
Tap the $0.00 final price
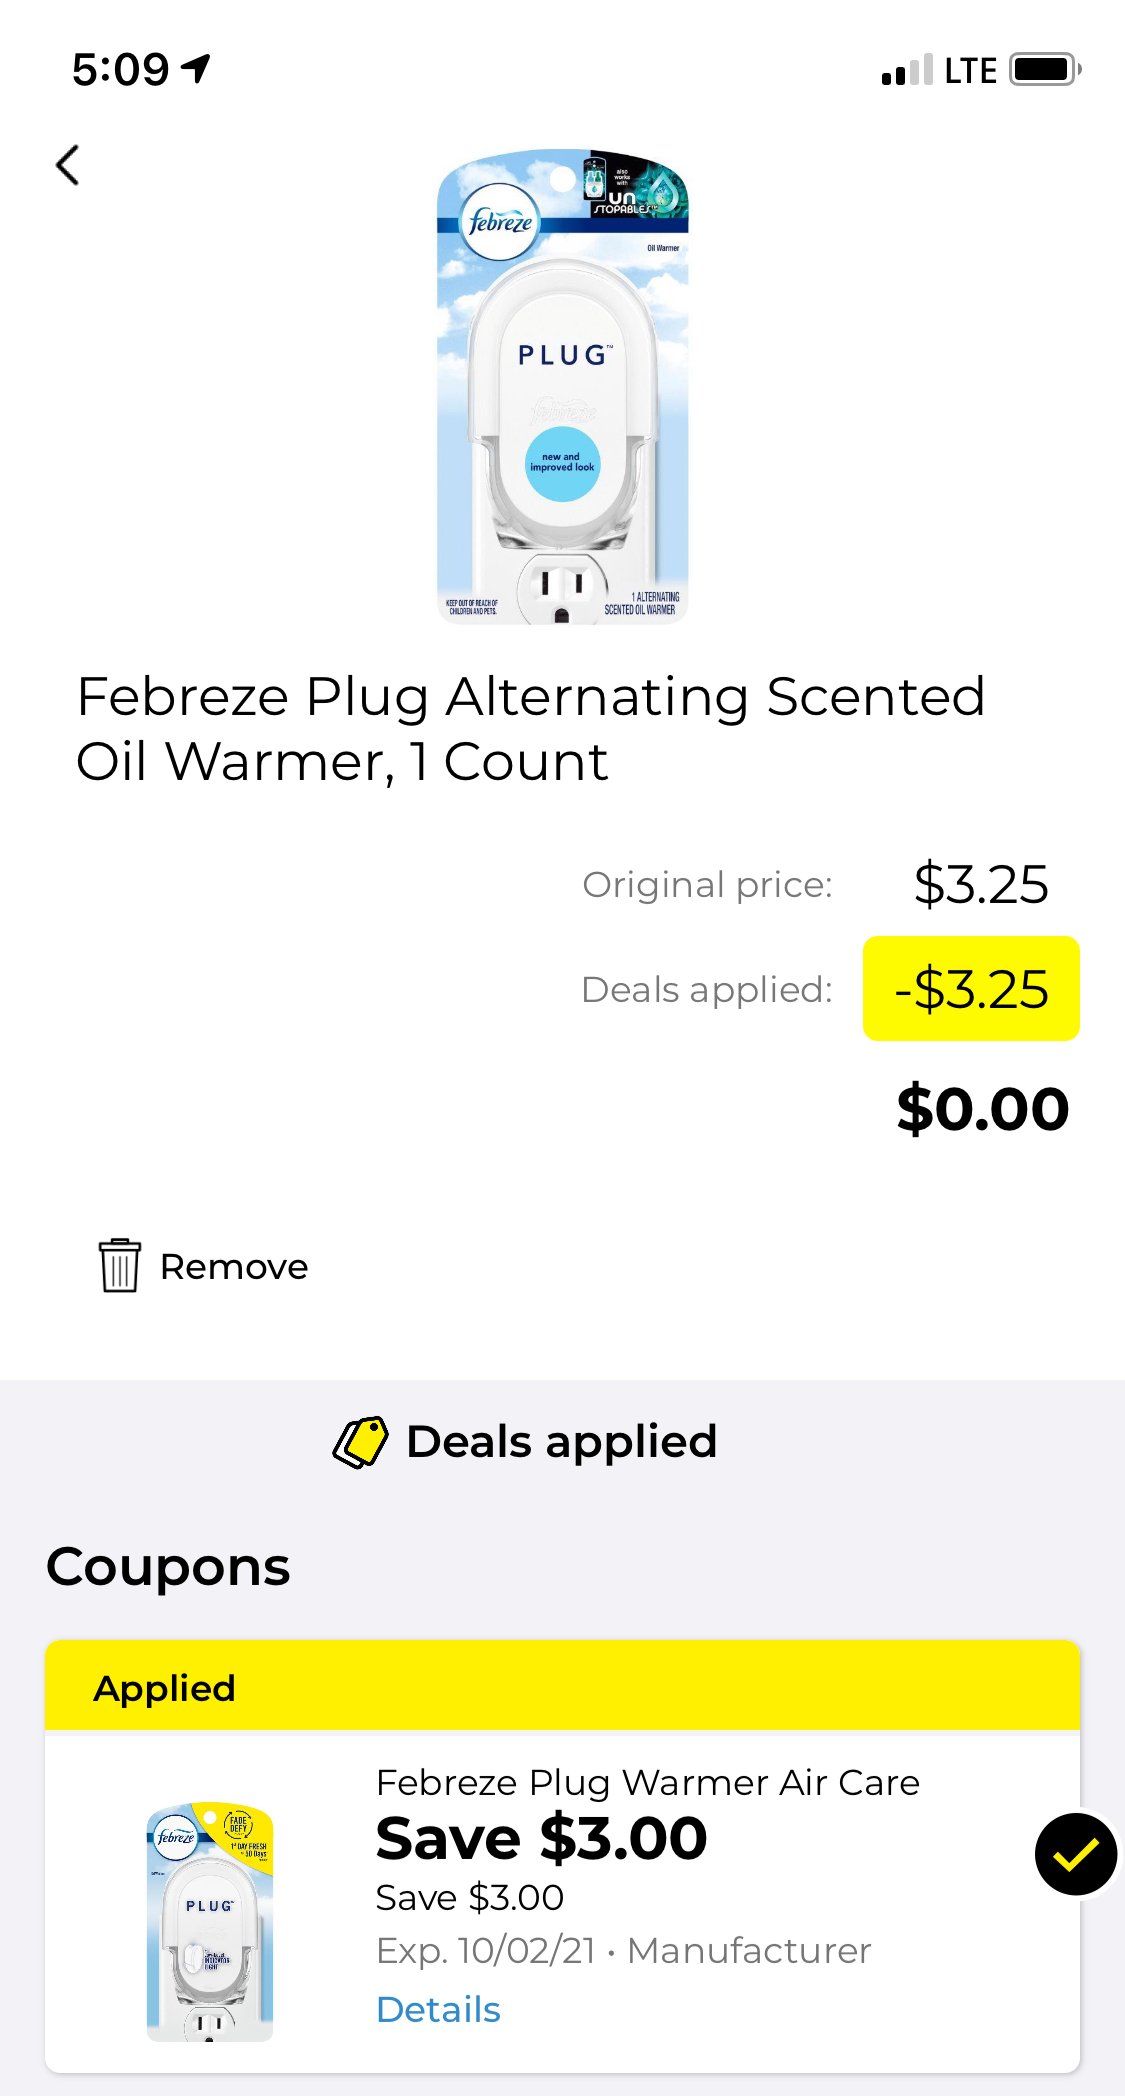[982, 1109]
